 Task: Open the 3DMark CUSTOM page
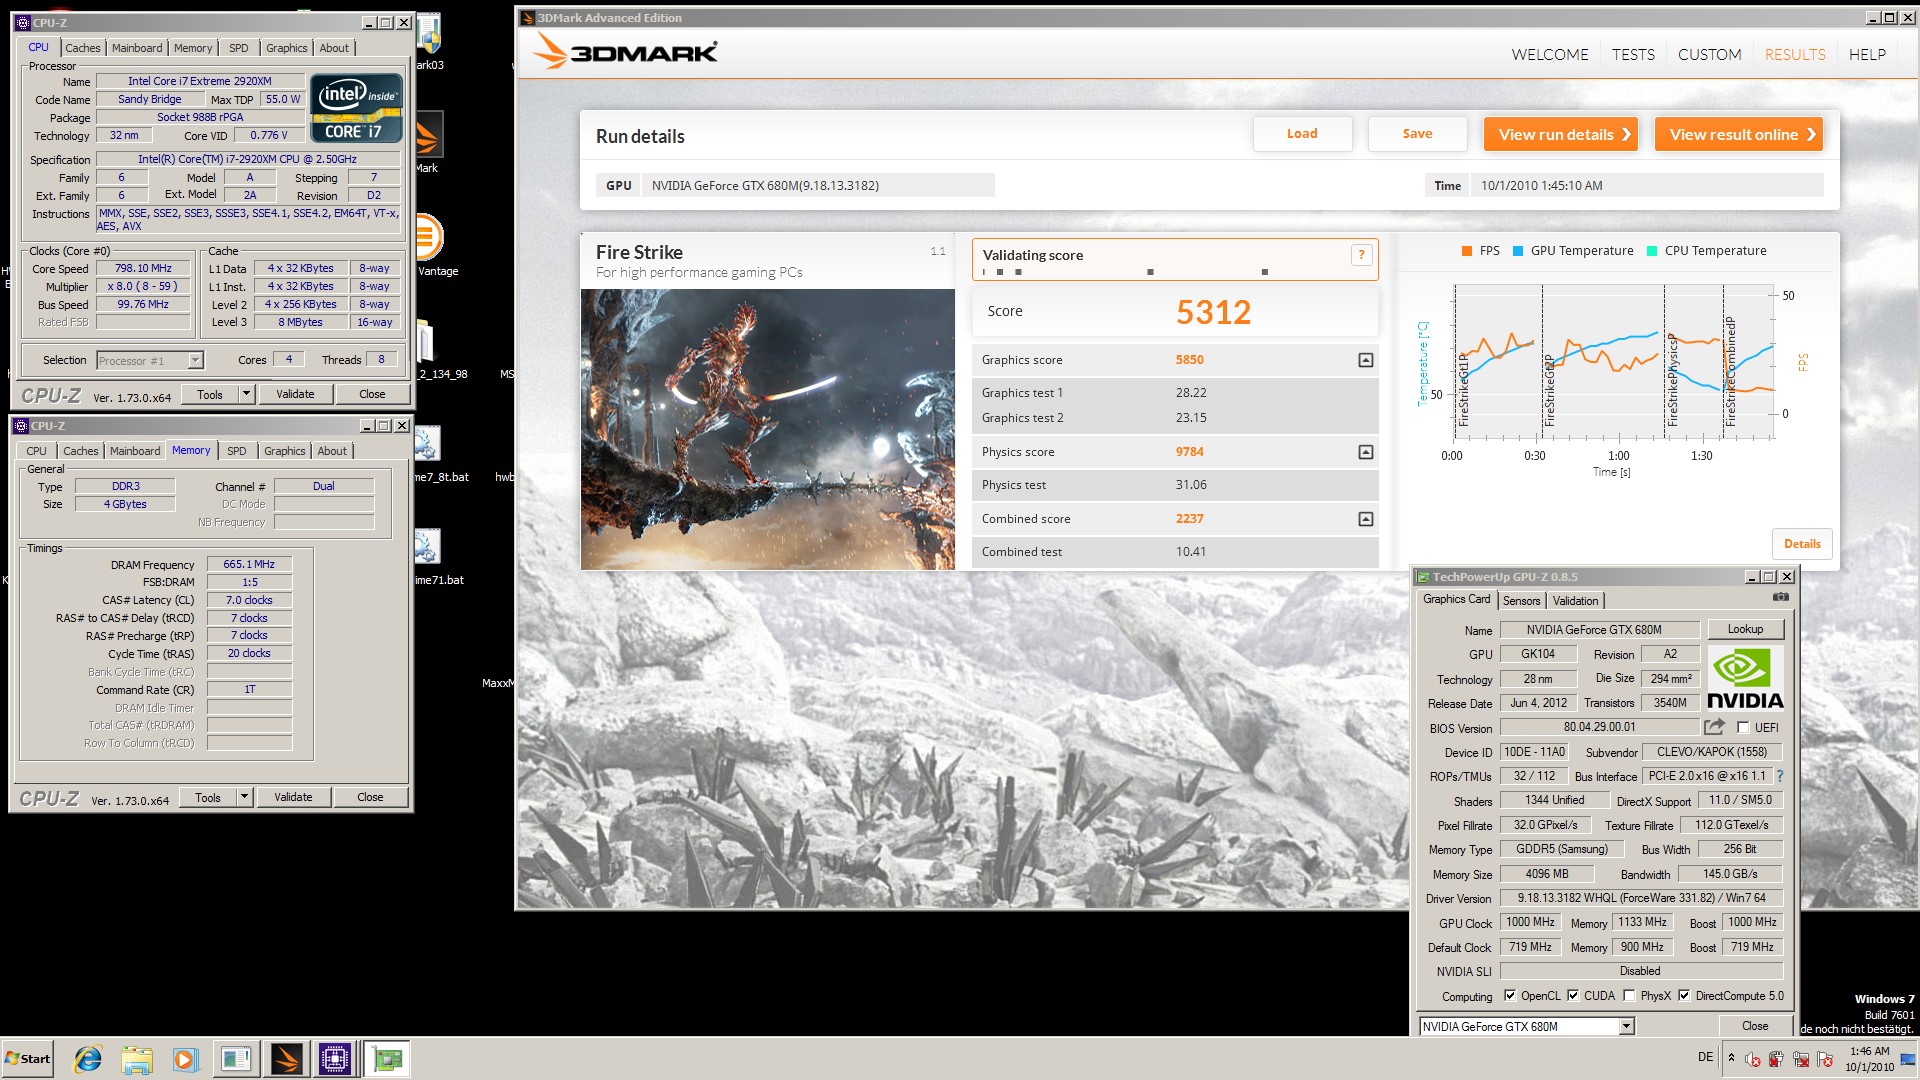click(1709, 55)
